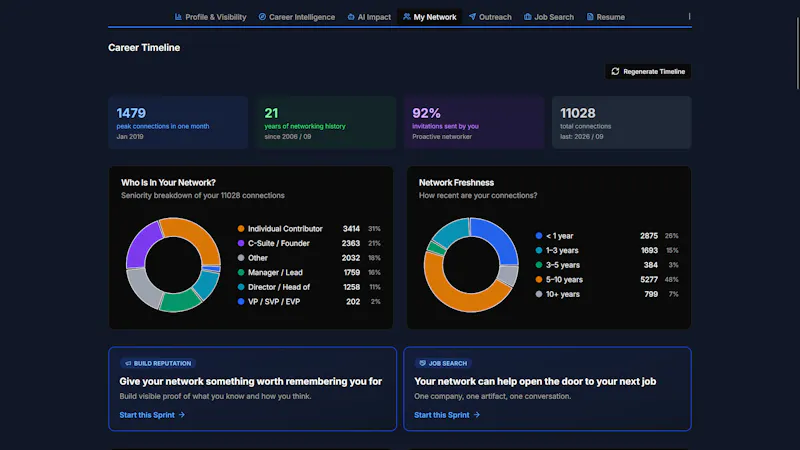
Task: Click the purple C-Suite / Founder legend dot
Action: pyautogui.click(x=241, y=243)
